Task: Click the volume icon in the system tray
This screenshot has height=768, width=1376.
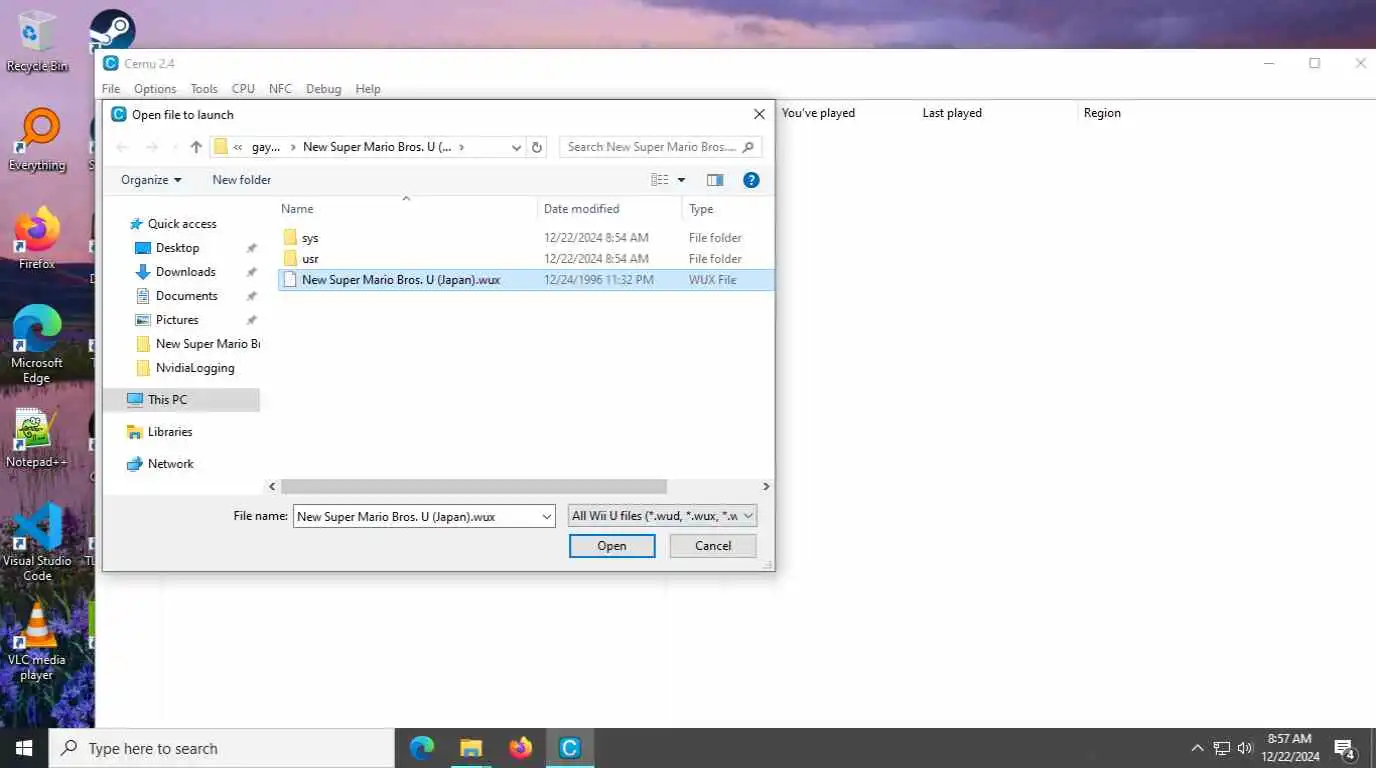Action: tap(1245, 748)
